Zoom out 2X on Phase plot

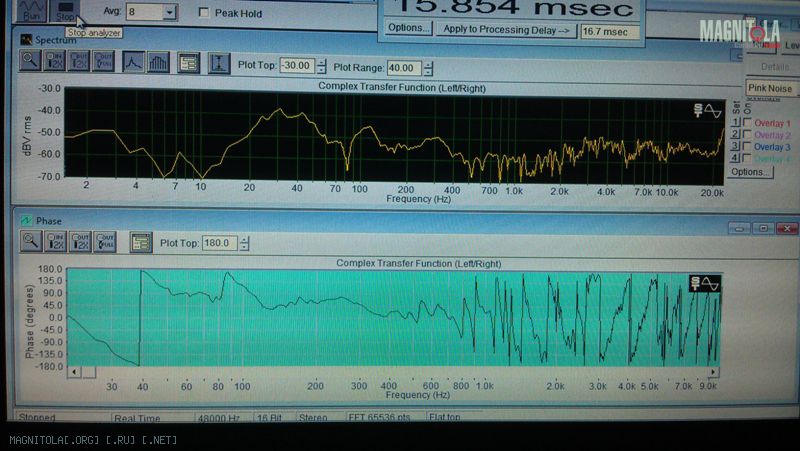point(80,241)
